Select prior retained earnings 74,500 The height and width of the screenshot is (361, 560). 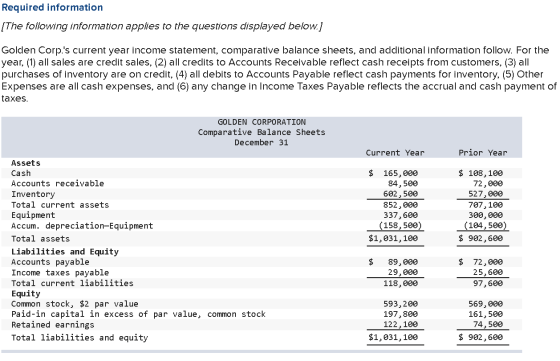tap(488, 325)
